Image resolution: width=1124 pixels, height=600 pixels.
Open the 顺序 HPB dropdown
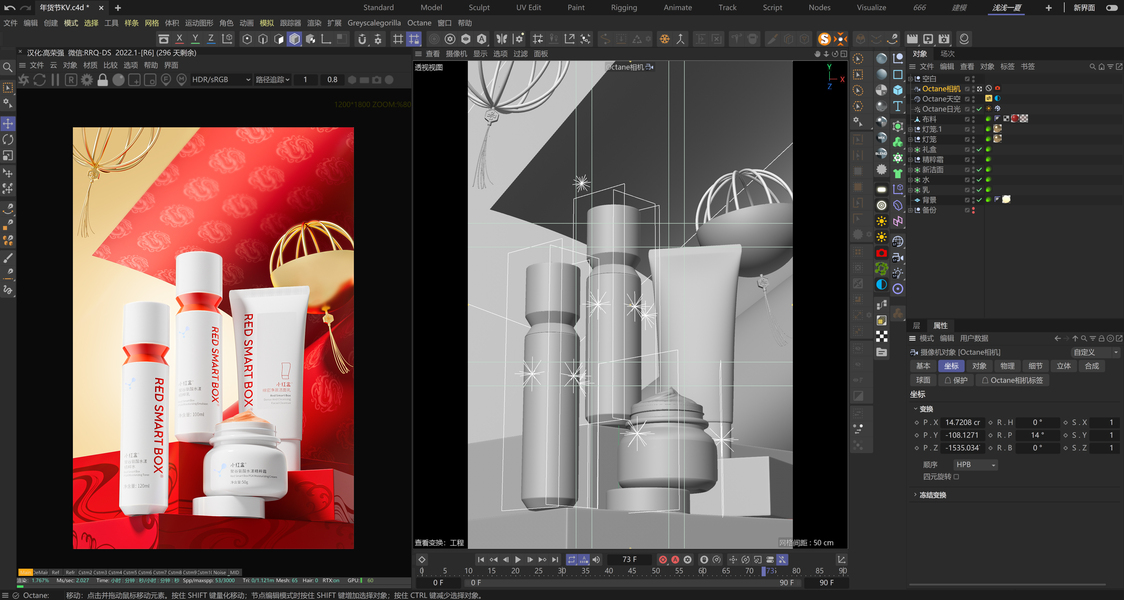976,465
